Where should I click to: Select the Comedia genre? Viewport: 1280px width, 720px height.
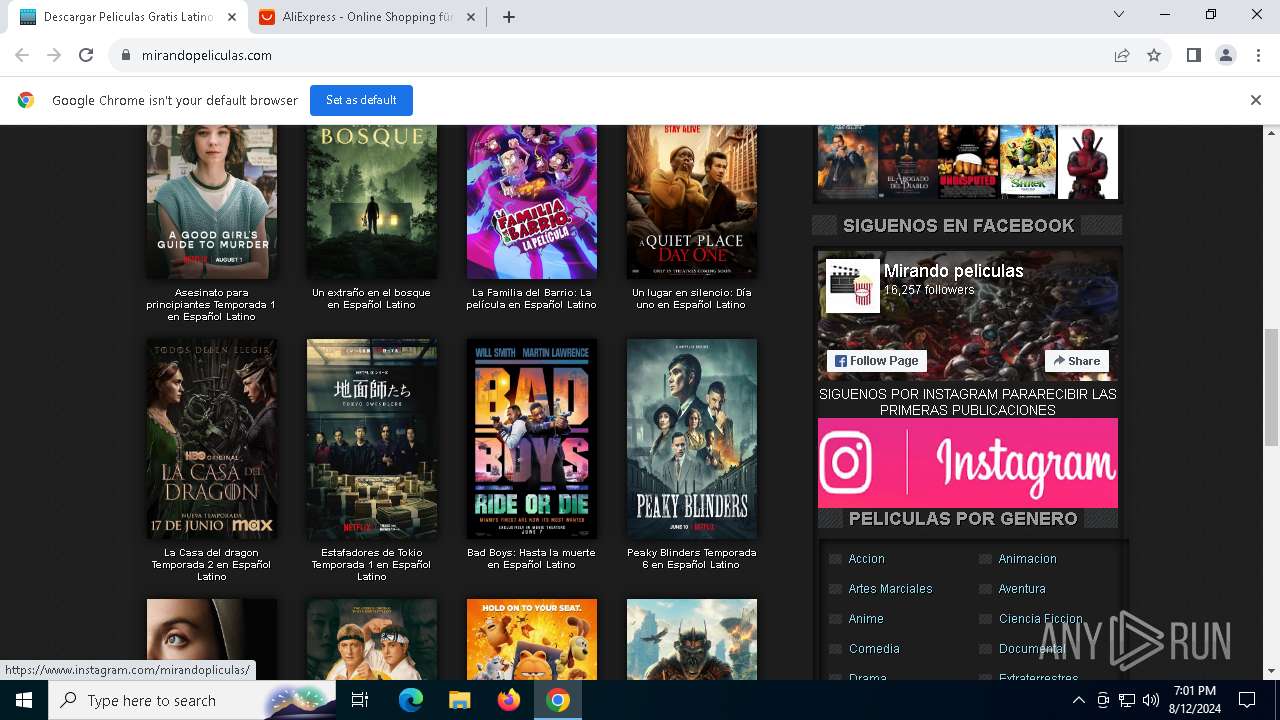[x=874, y=649]
